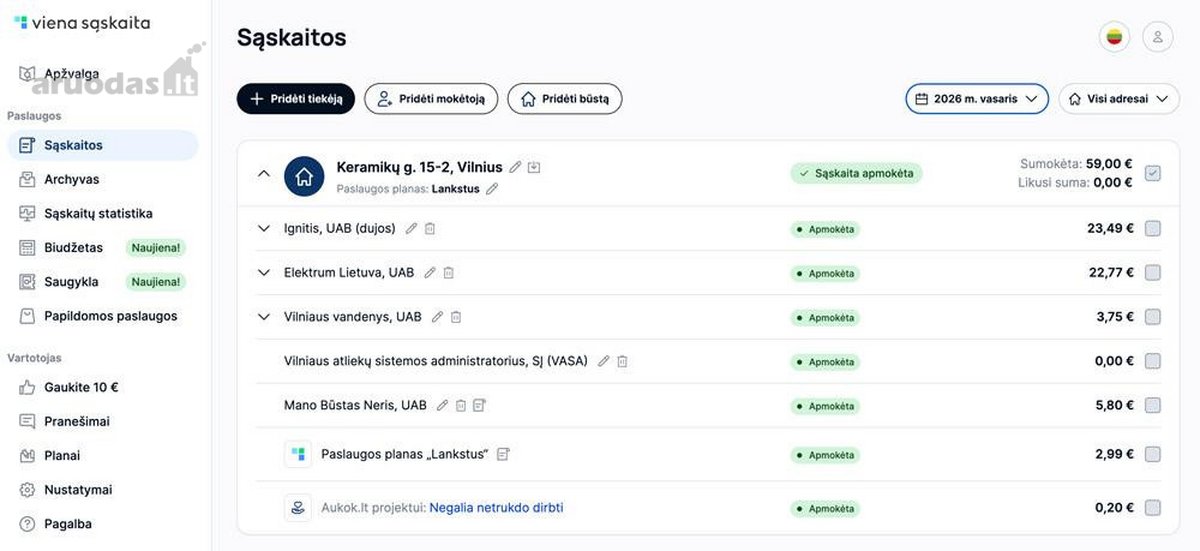This screenshot has height=551, width=1200.
Task: Tick the Vilniaus vandenys 3,75 € checkbox
Action: 1152,317
